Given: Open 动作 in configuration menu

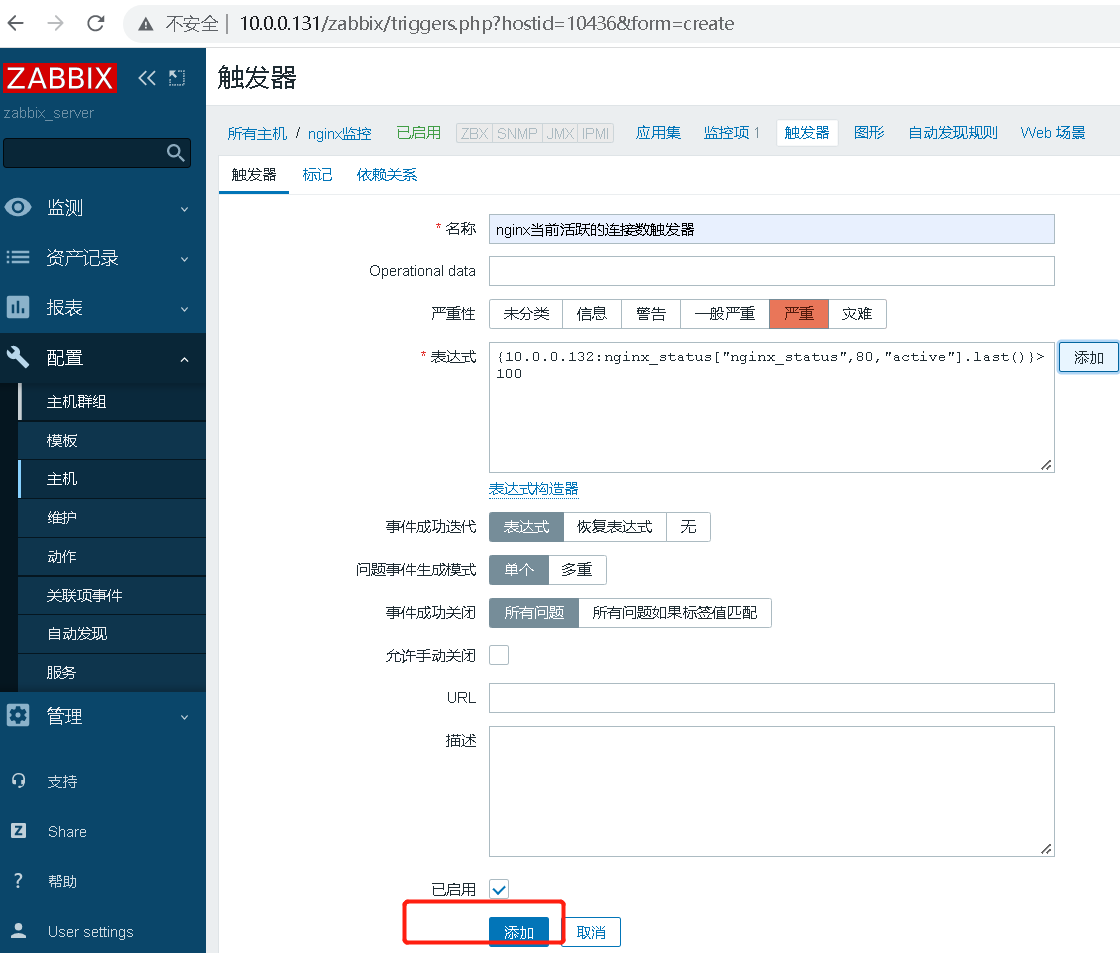Looking at the screenshot, I should [x=111, y=557].
